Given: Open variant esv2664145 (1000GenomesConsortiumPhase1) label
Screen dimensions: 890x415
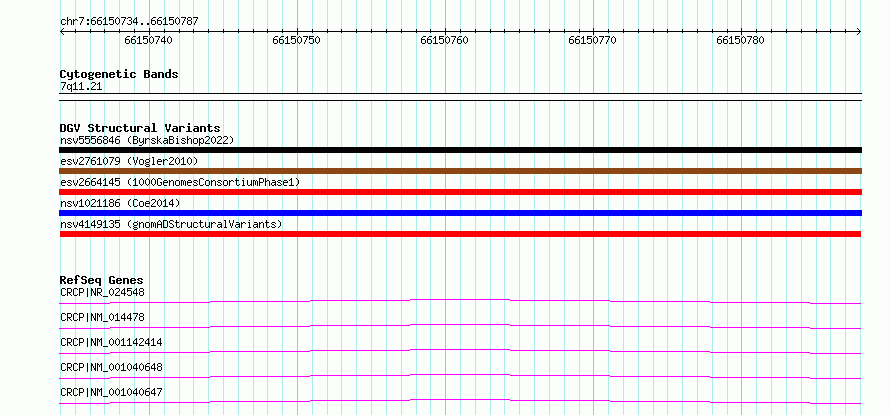Looking at the screenshot, I should coord(180,182).
